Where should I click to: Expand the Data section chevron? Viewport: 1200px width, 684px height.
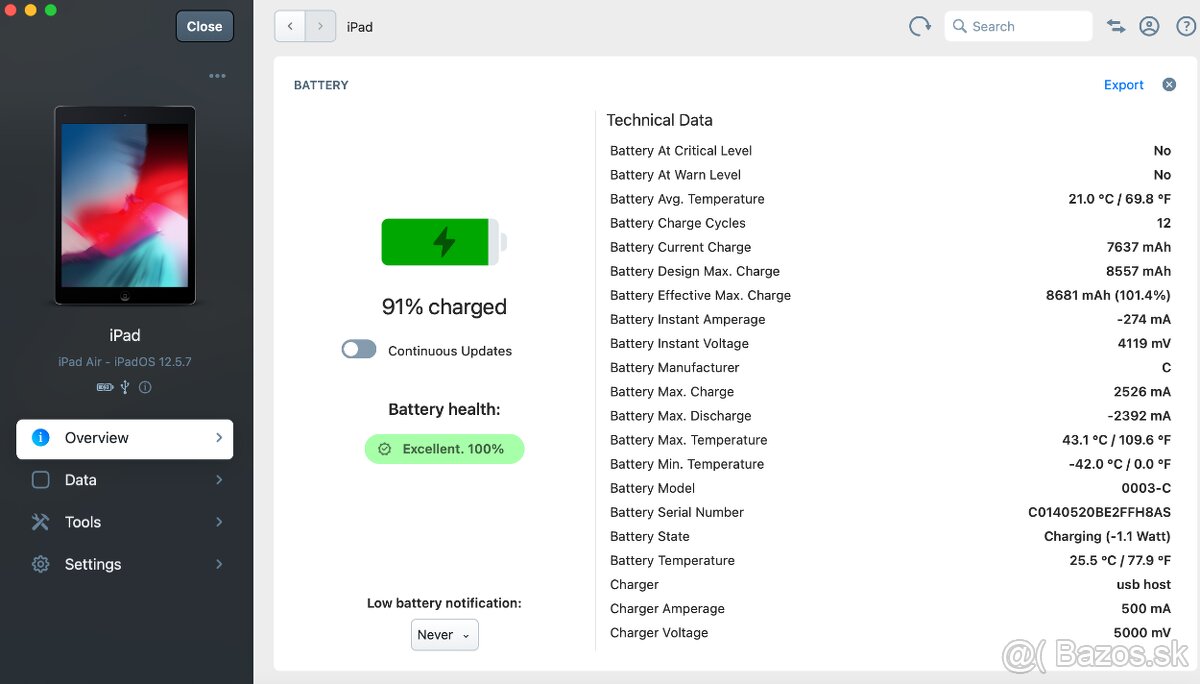[x=219, y=480]
